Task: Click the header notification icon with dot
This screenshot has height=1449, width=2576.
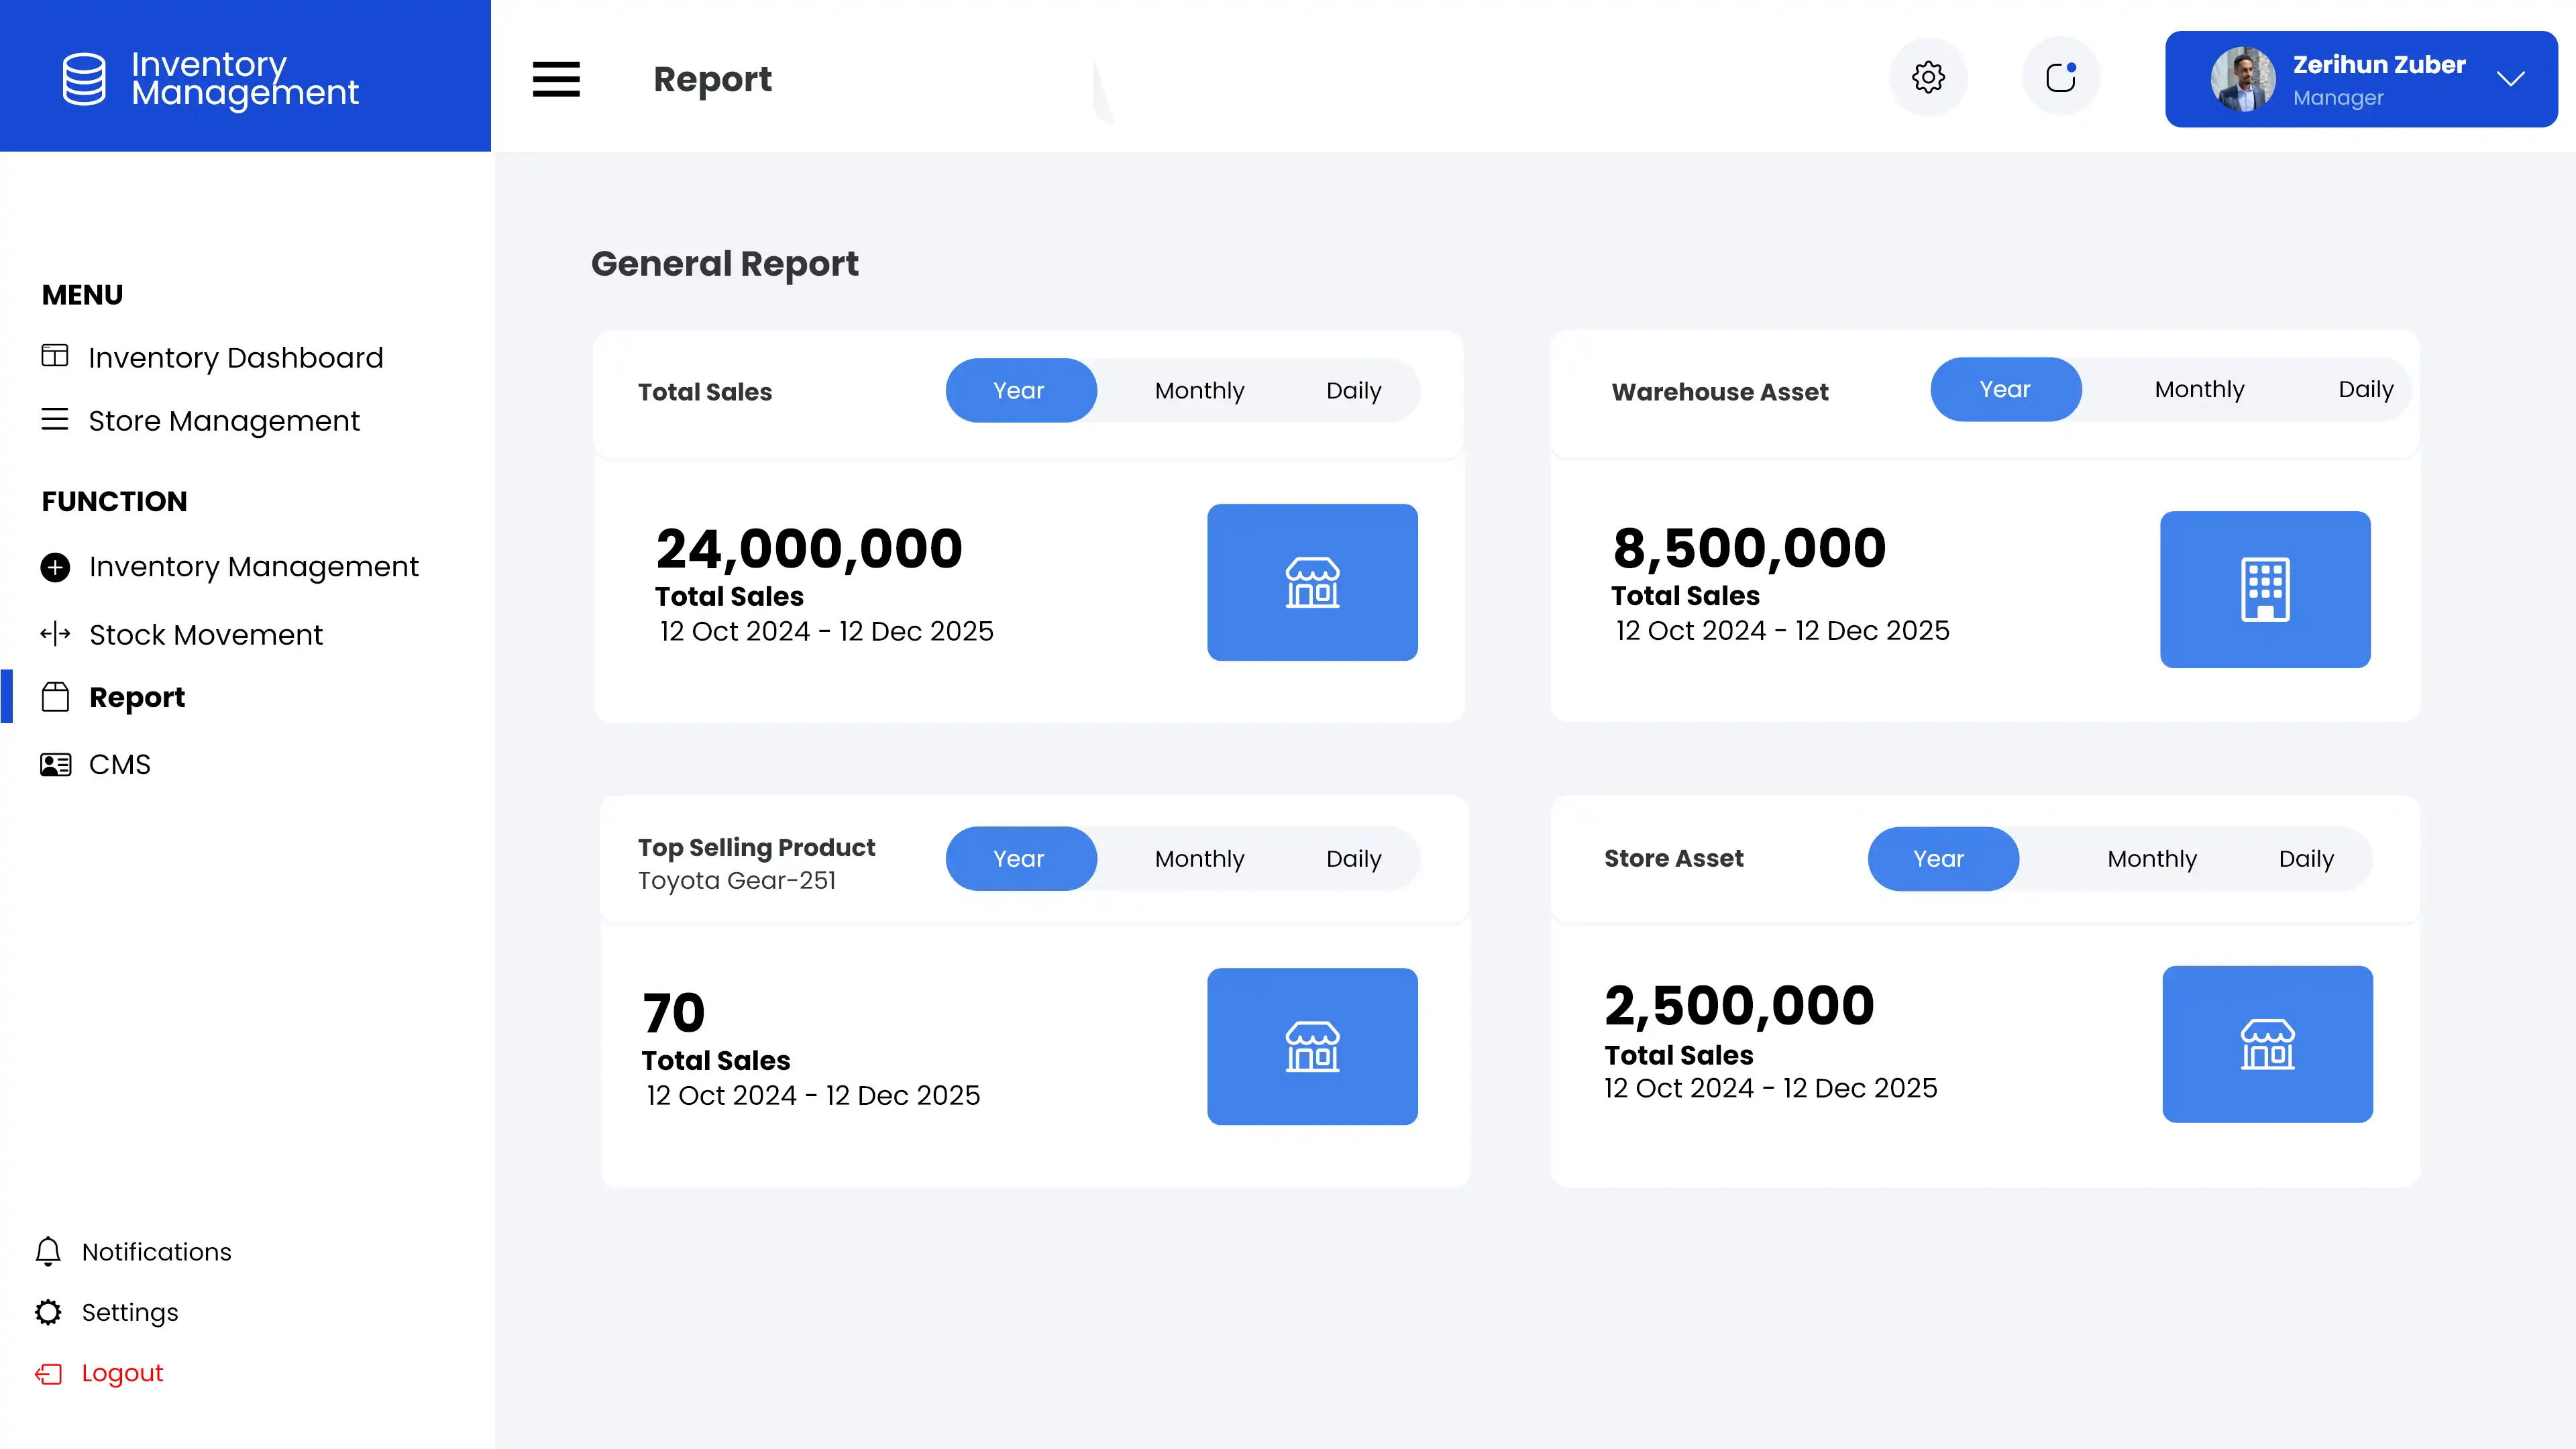Action: click(2060, 77)
